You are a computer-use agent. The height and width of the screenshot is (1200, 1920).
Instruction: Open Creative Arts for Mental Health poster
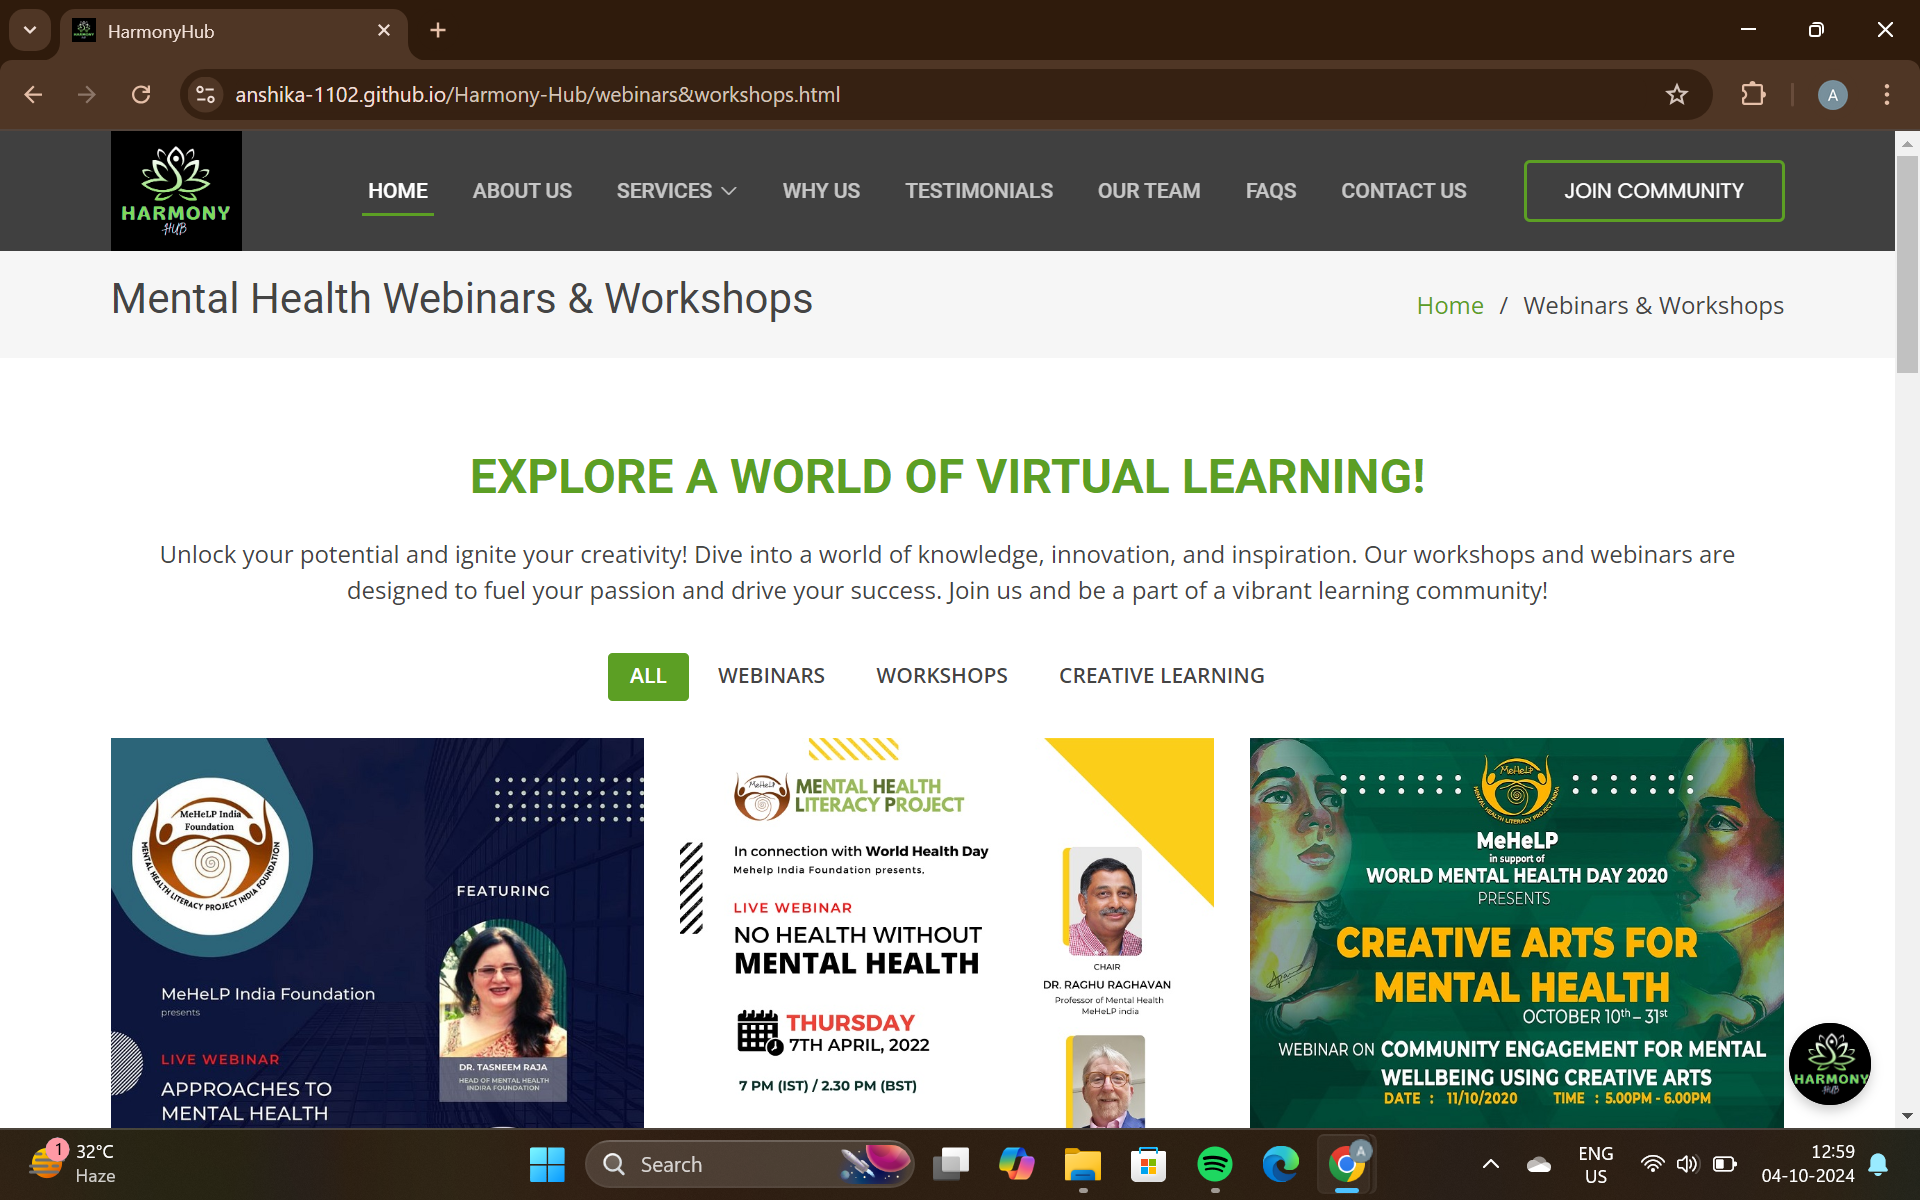click(1516, 932)
